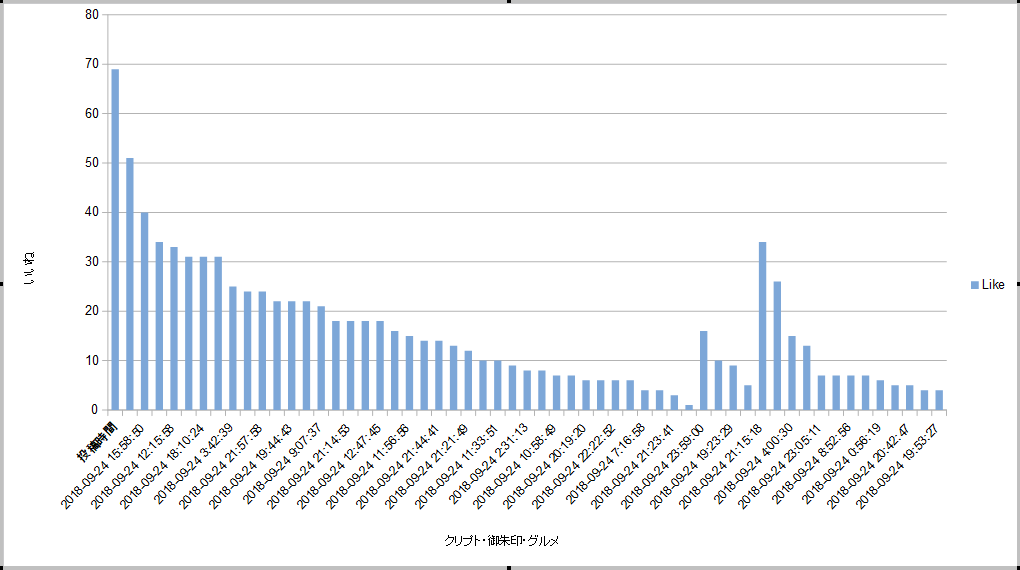Click the right-middle chart resize handle
The image size is (1020, 570).
click(1017, 285)
